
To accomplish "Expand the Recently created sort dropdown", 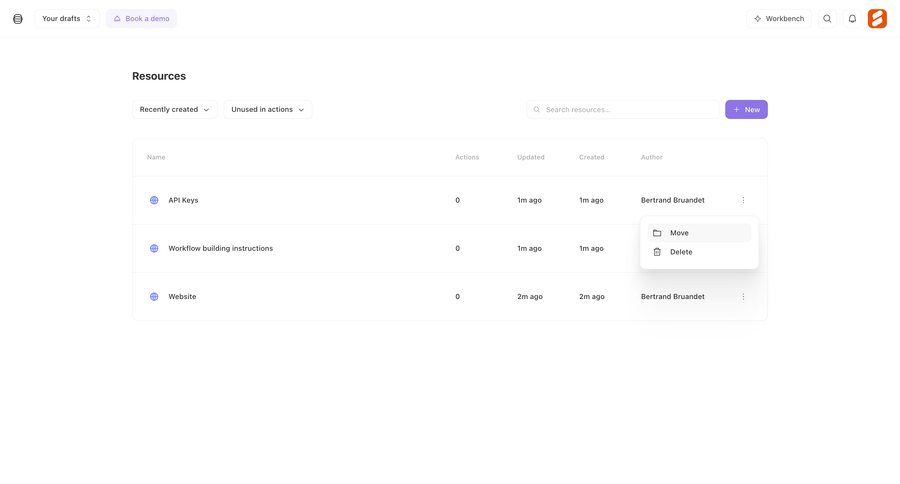I will pyautogui.click(x=174, y=110).
